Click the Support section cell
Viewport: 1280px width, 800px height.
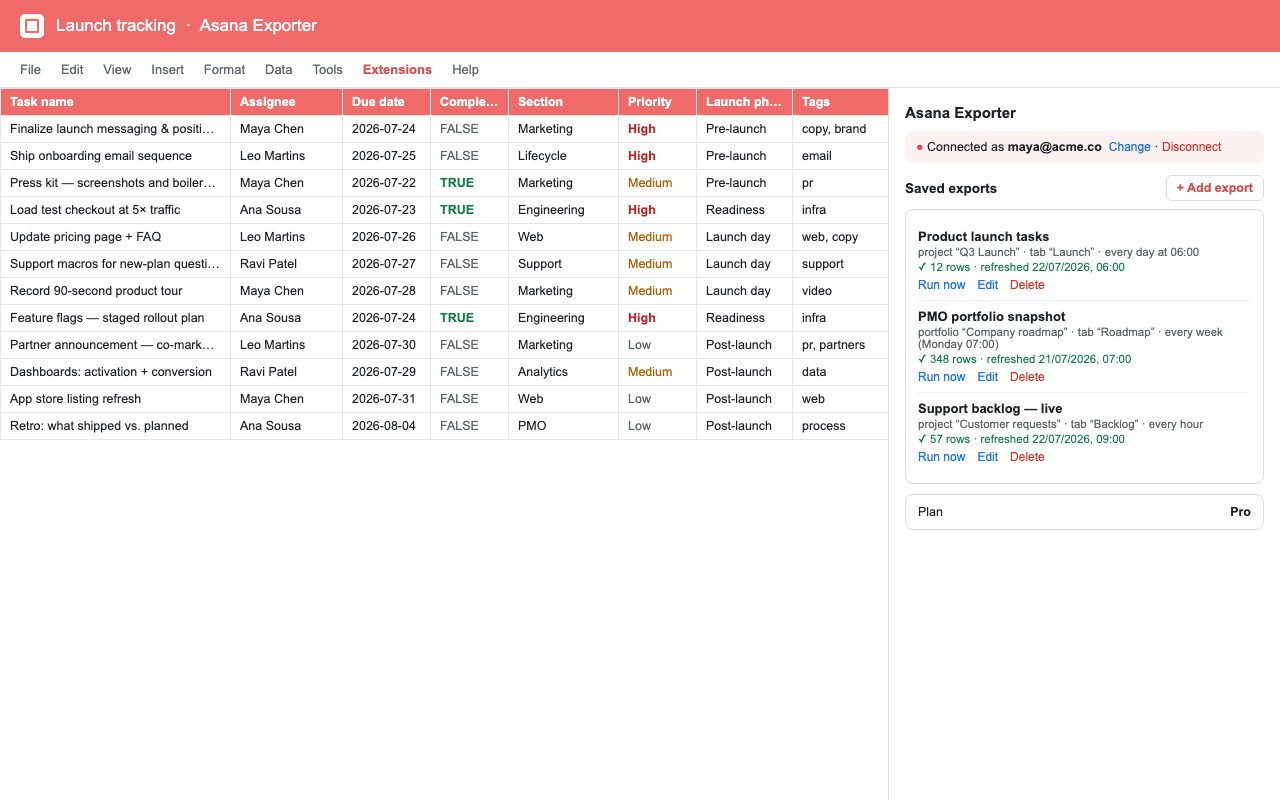[x=563, y=264]
